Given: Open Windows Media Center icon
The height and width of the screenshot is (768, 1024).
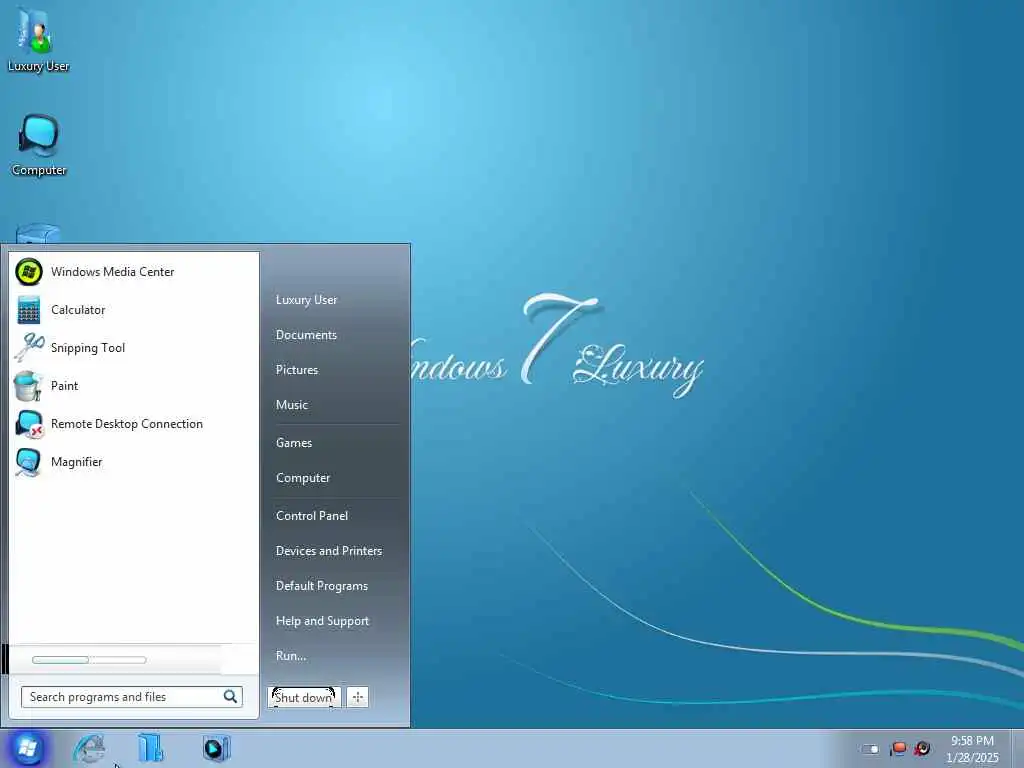Looking at the screenshot, I should 29,272.
